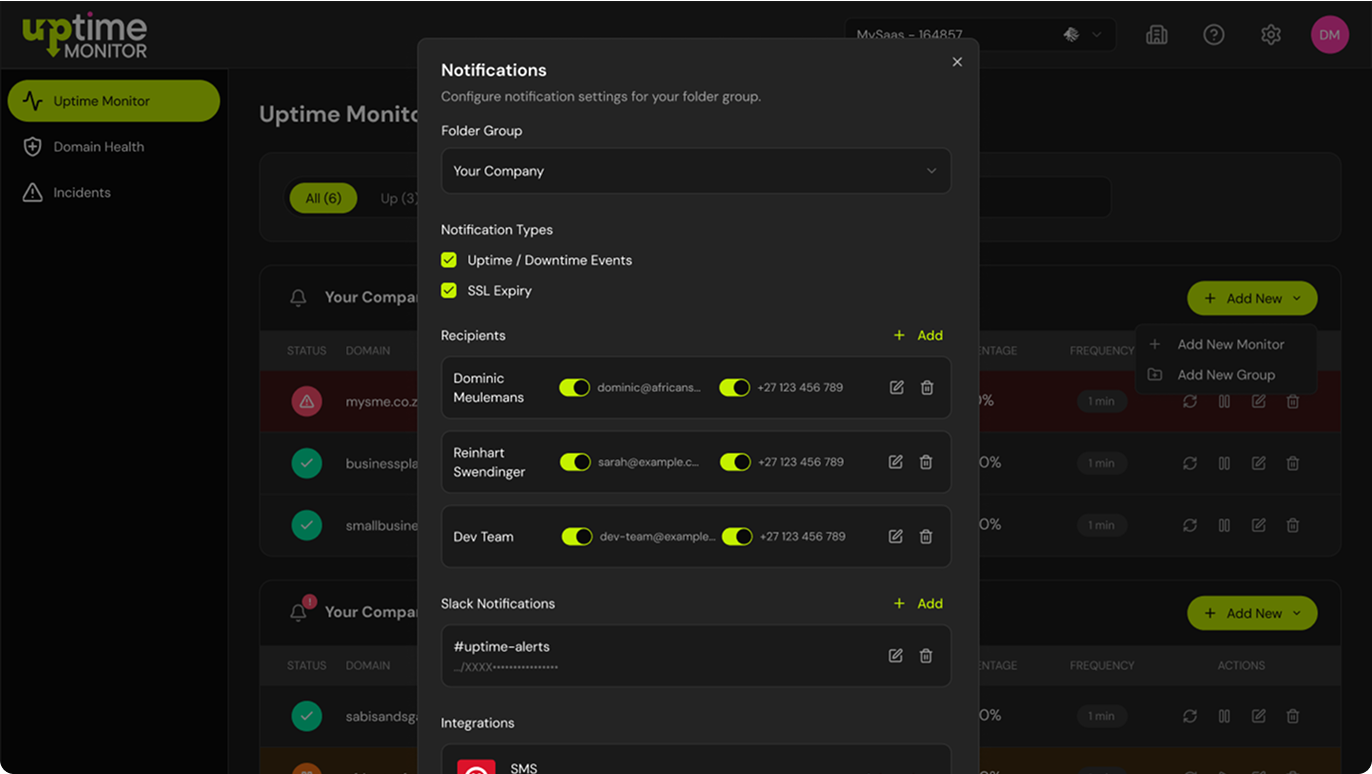Edit the sabisandsga monitor row
The image size is (1372, 774).
[1259, 716]
